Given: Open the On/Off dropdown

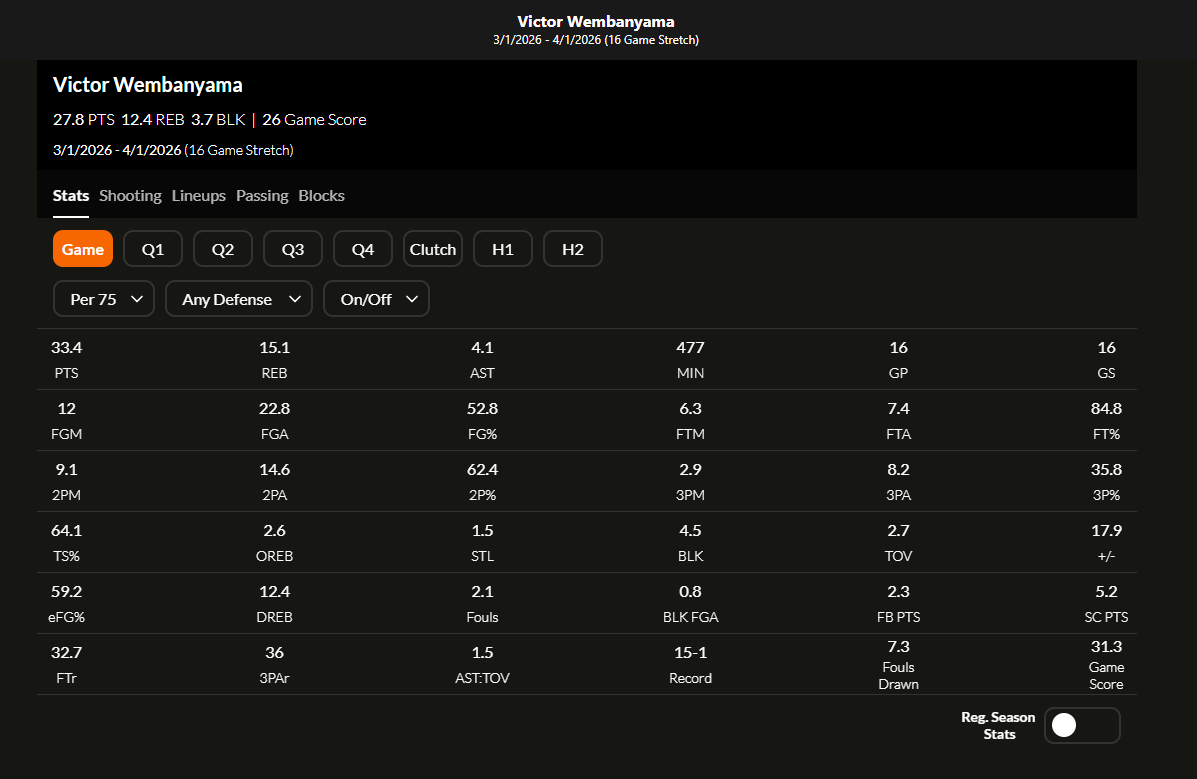Looking at the screenshot, I should pos(376,299).
